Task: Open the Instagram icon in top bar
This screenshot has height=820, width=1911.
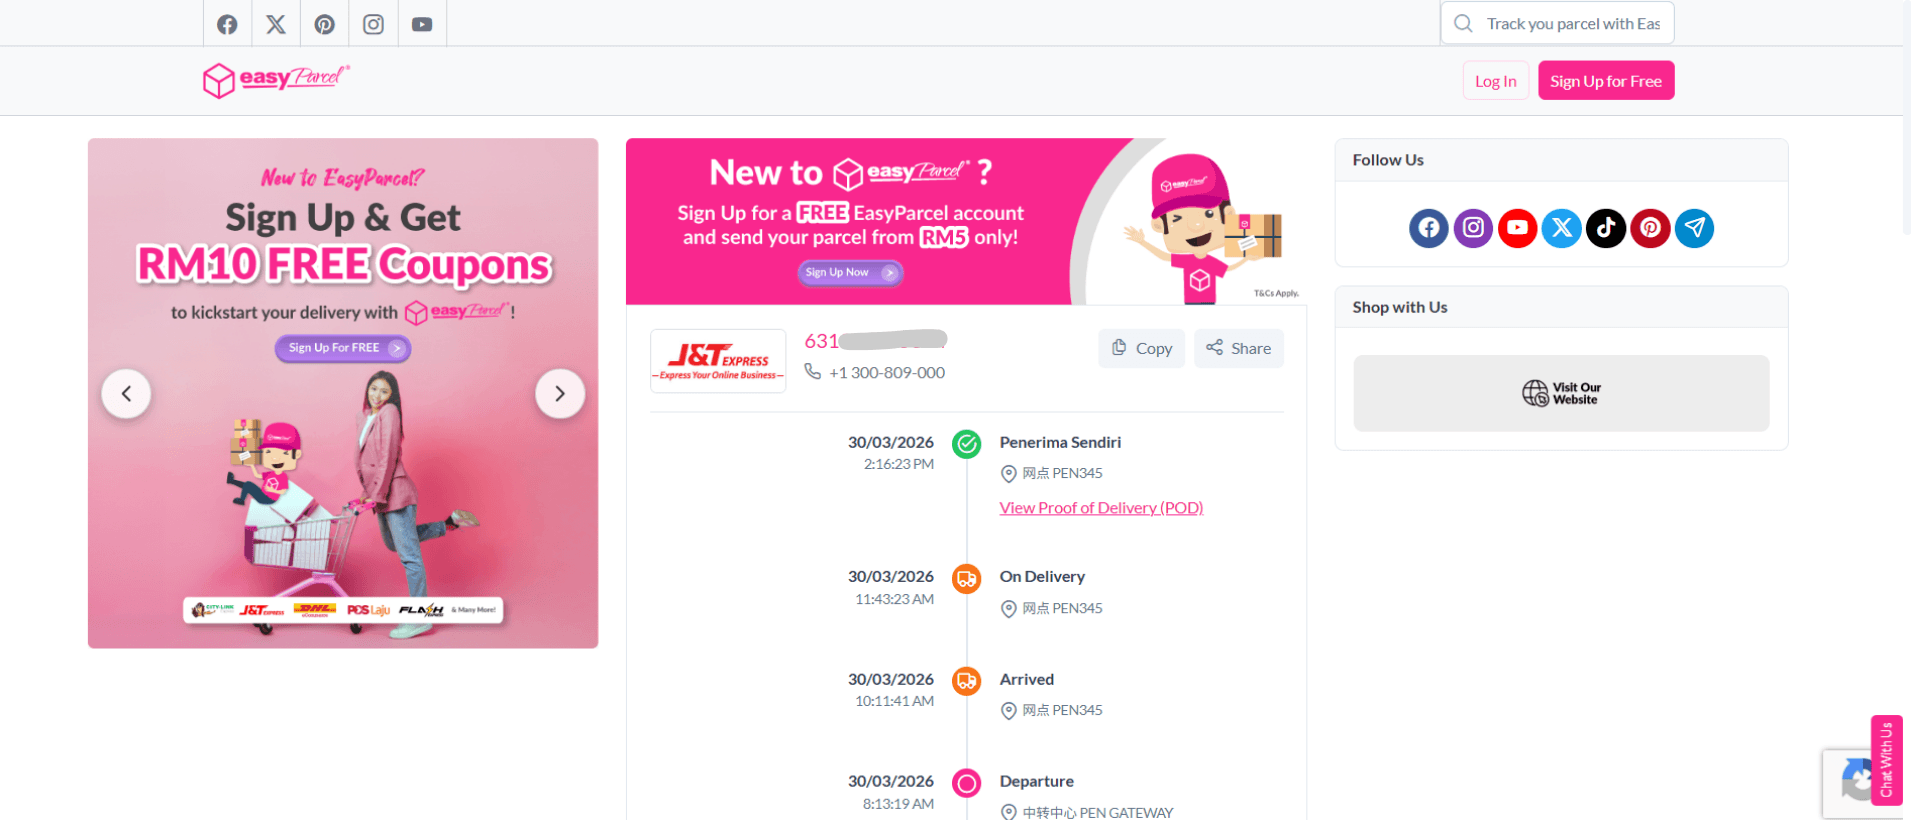Action: click(373, 24)
